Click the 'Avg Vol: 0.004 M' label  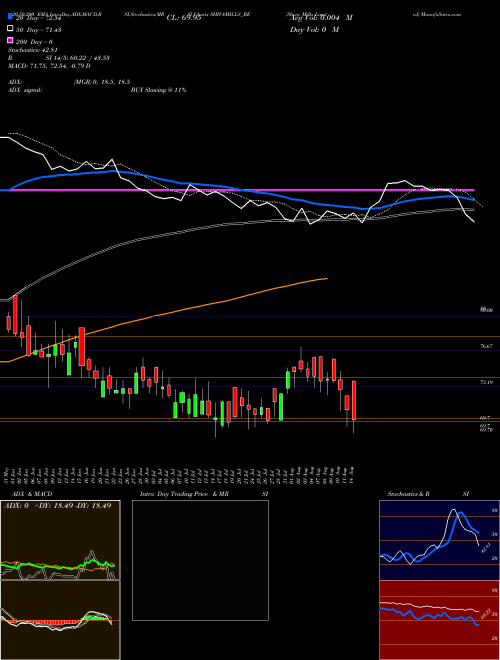coord(321,18)
